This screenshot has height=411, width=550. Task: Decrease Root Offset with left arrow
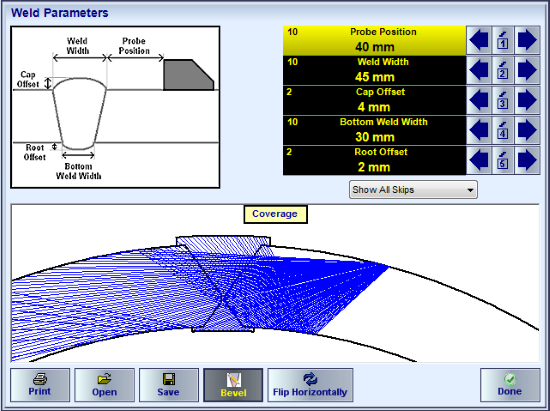pos(479,160)
